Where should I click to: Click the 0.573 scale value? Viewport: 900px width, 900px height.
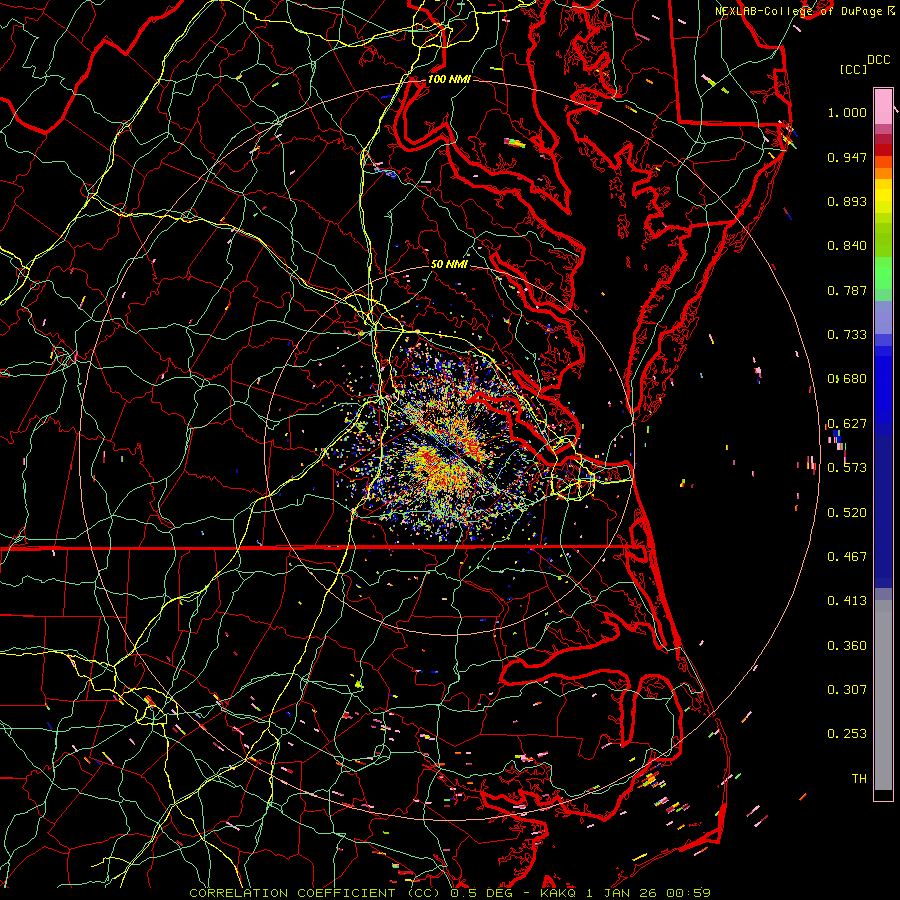tap(847, 468)
